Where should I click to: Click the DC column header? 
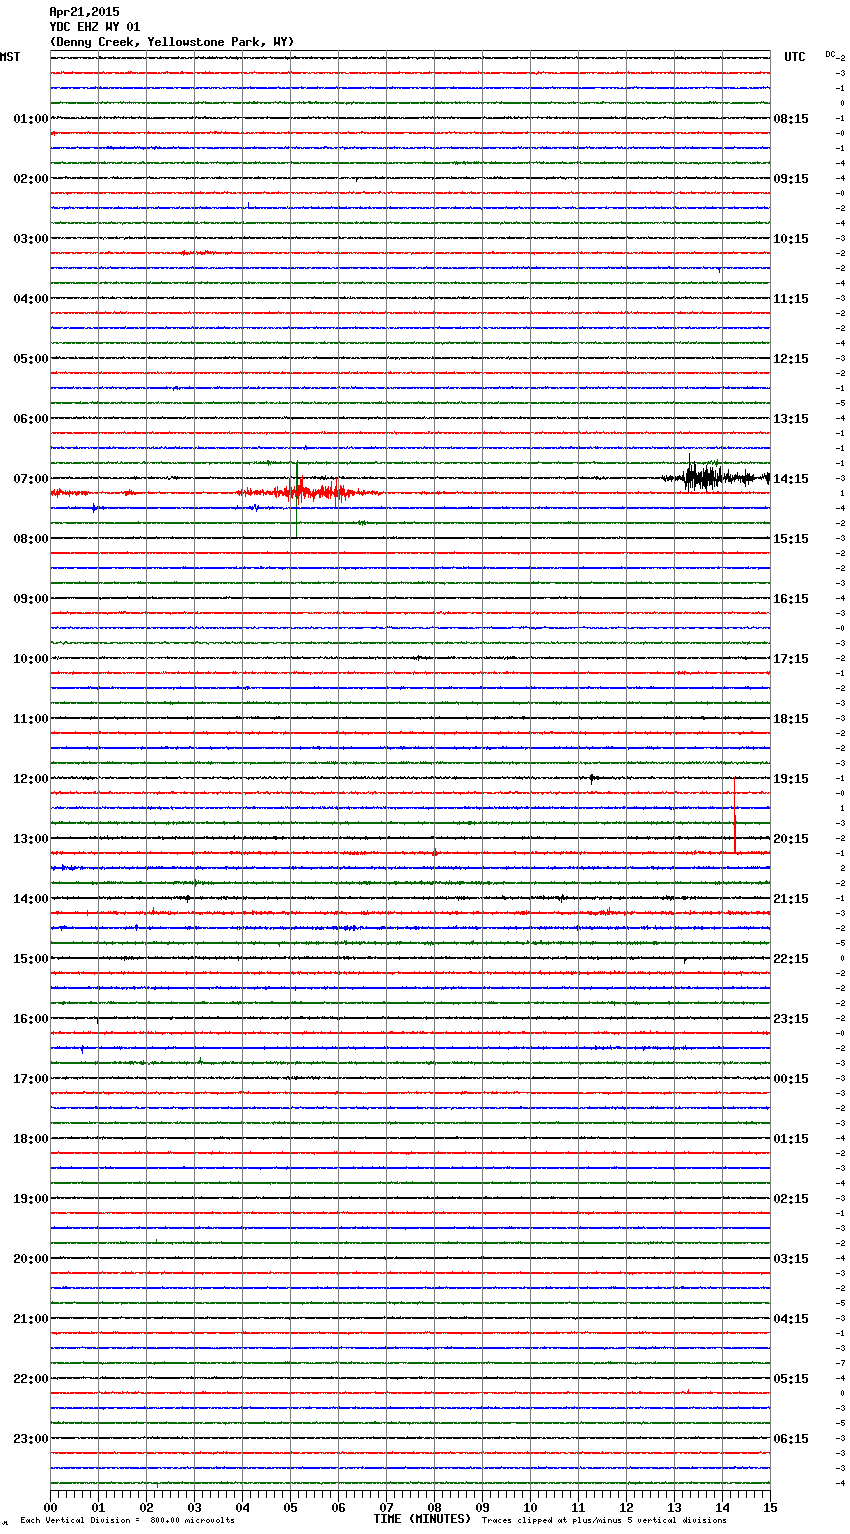coord(830,54)
